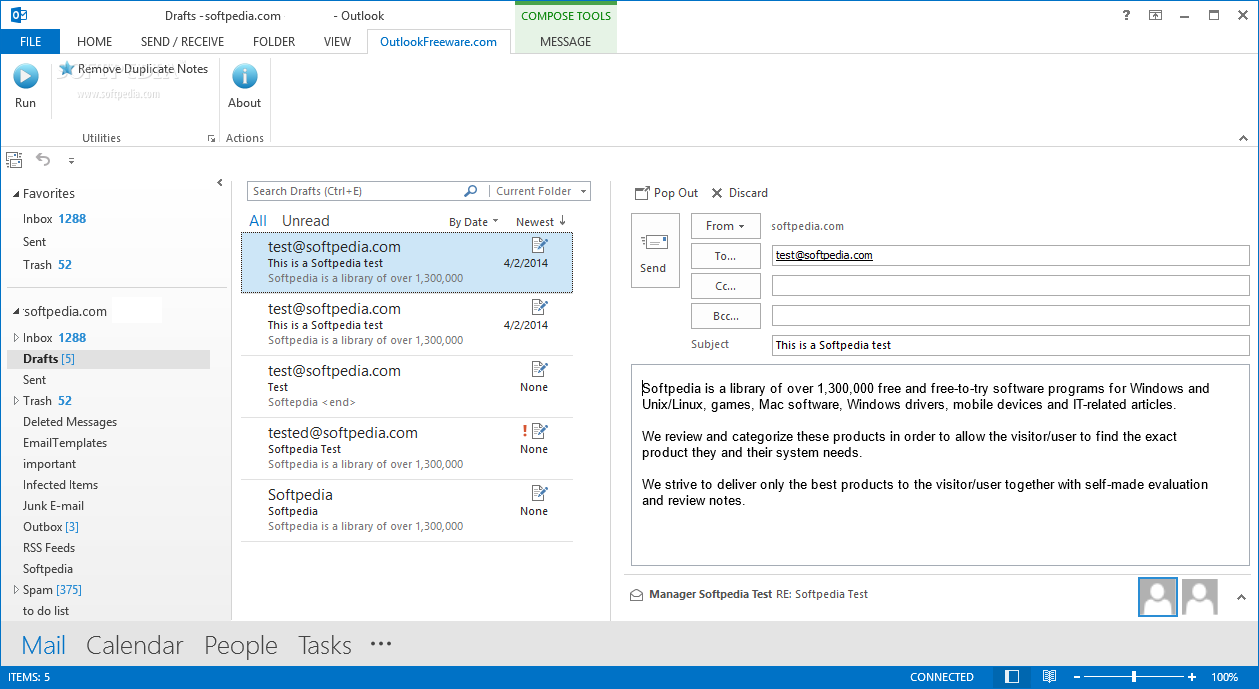Click Ribbon Display Options icon
Image resolution: width=1259 pixels, height=689 pixels.
pyautogui.click(x=1155, y=15)
